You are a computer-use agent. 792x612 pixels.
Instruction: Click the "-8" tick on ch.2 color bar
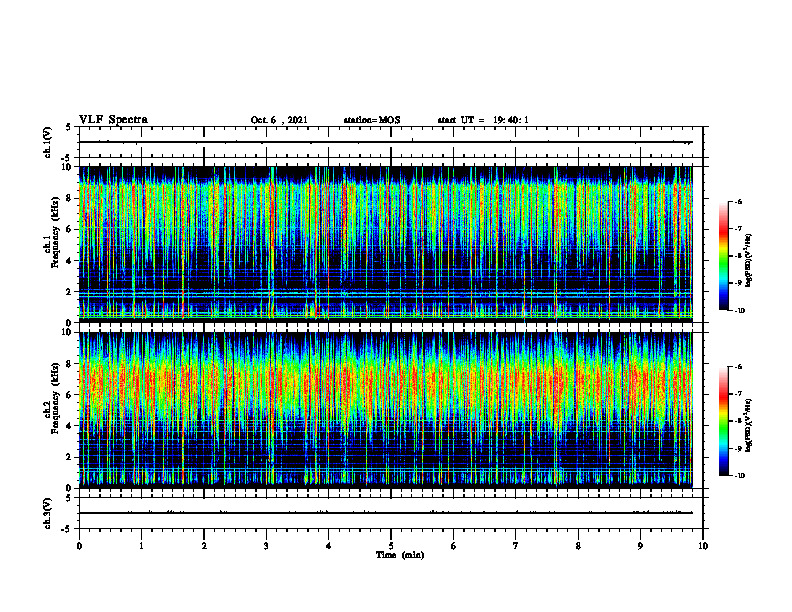(739, 421)
